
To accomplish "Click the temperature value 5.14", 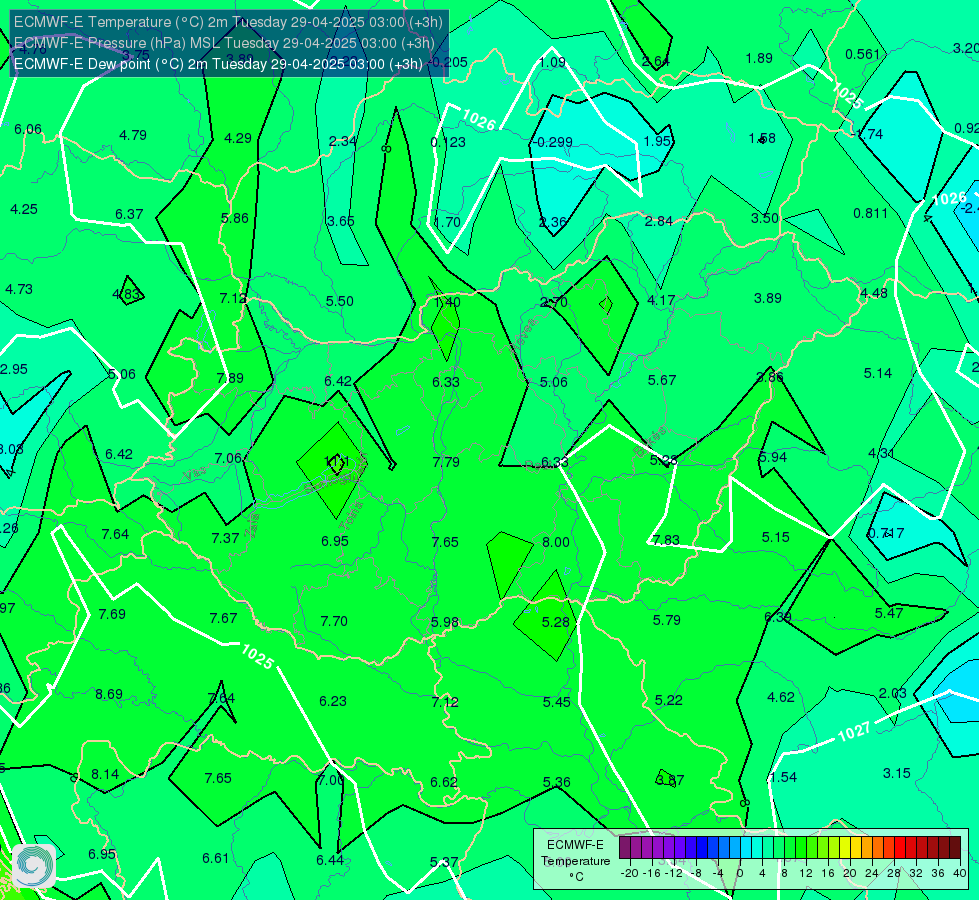I will coord(878,373).
